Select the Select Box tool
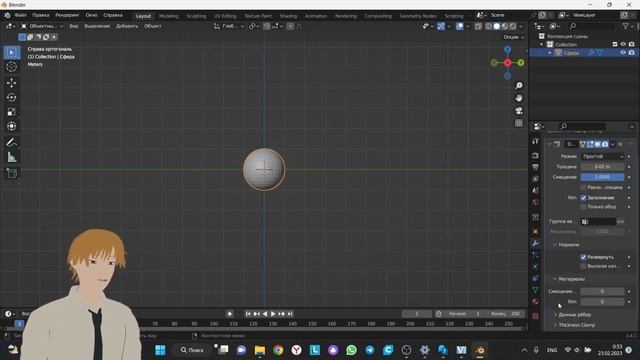640x360 pixels. click(x=11, y=52)
